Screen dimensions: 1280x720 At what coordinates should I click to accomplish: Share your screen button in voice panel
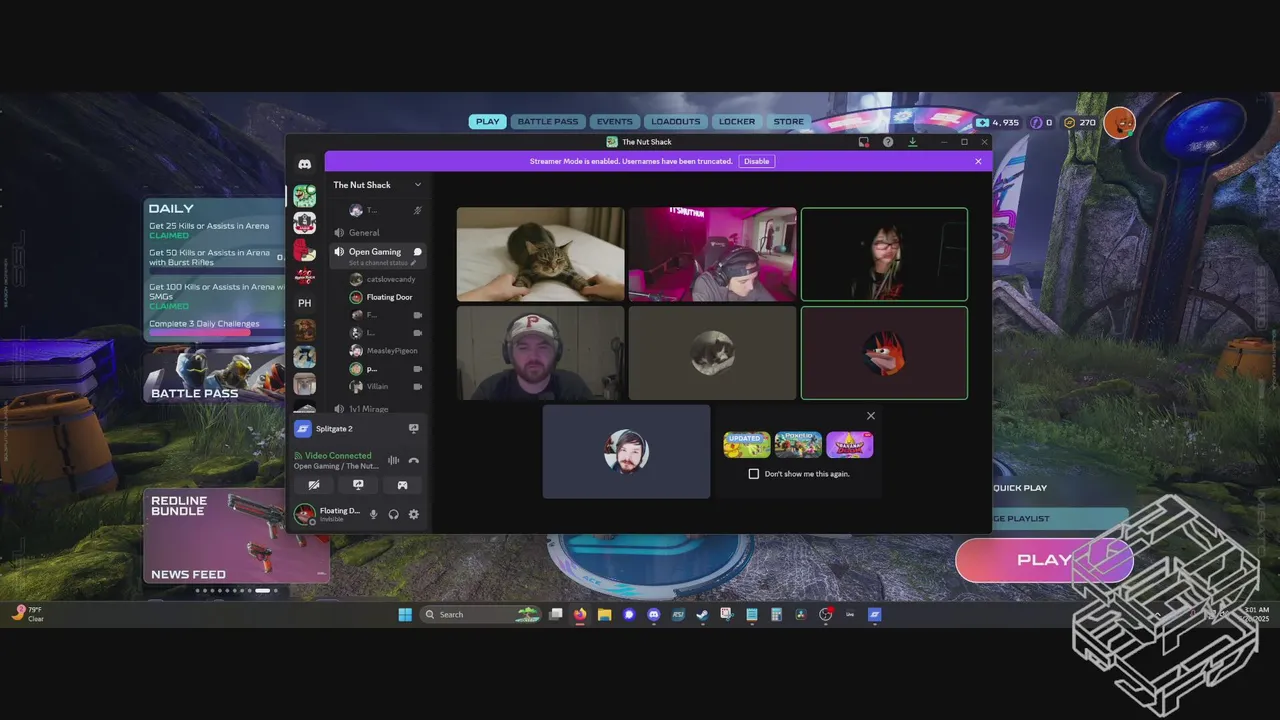358,485
